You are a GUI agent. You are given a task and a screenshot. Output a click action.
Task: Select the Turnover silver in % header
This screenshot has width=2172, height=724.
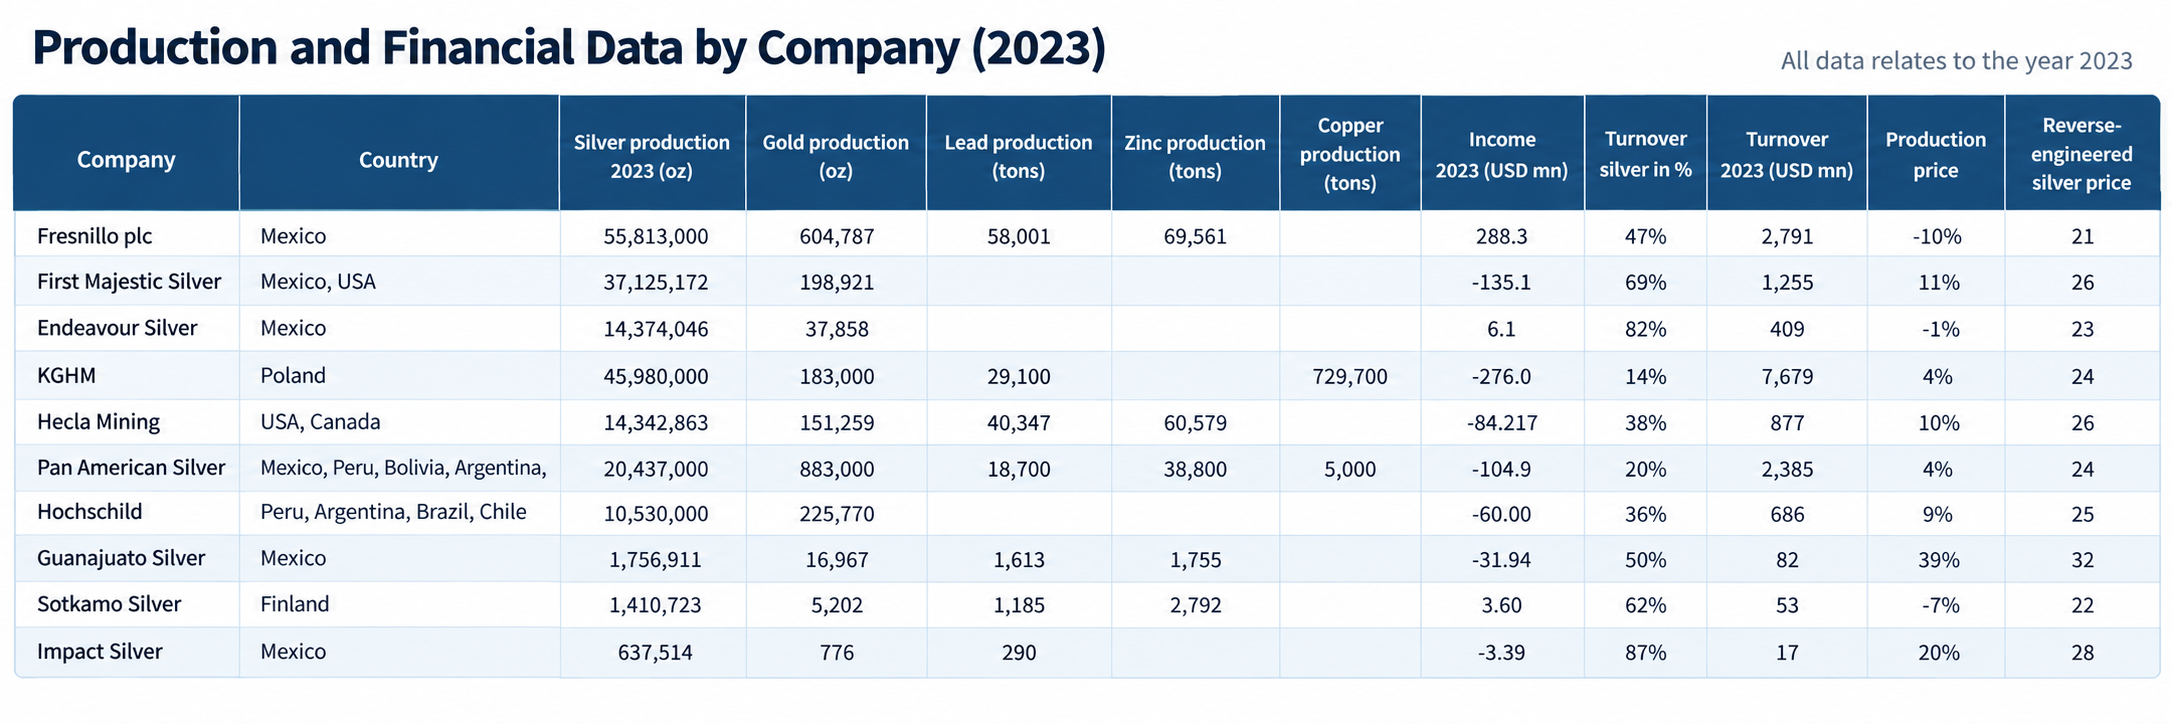1646,155
